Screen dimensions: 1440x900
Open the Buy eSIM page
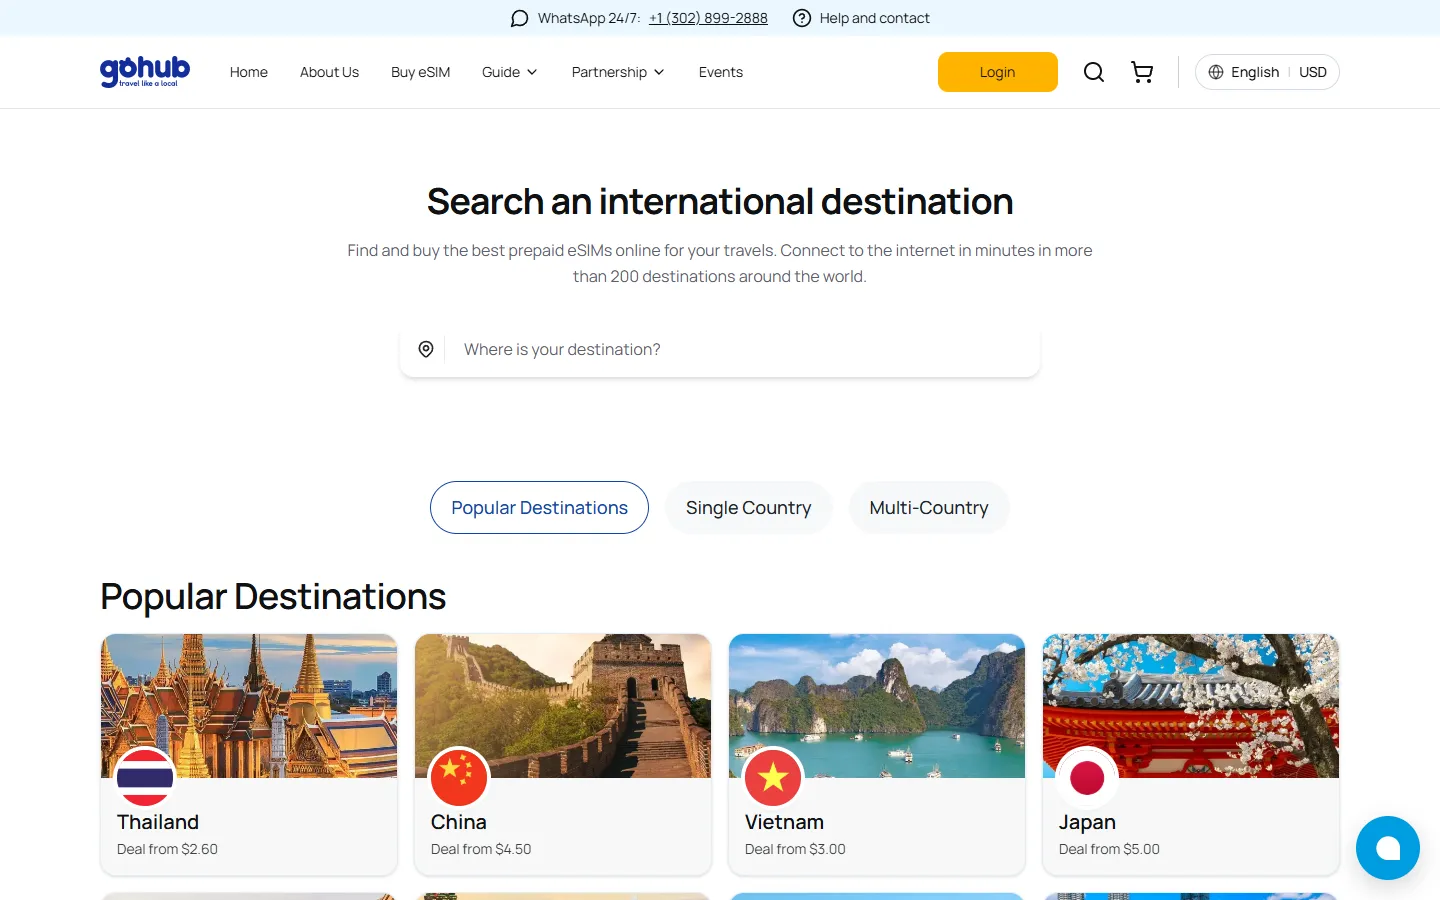tap(421, 72)
